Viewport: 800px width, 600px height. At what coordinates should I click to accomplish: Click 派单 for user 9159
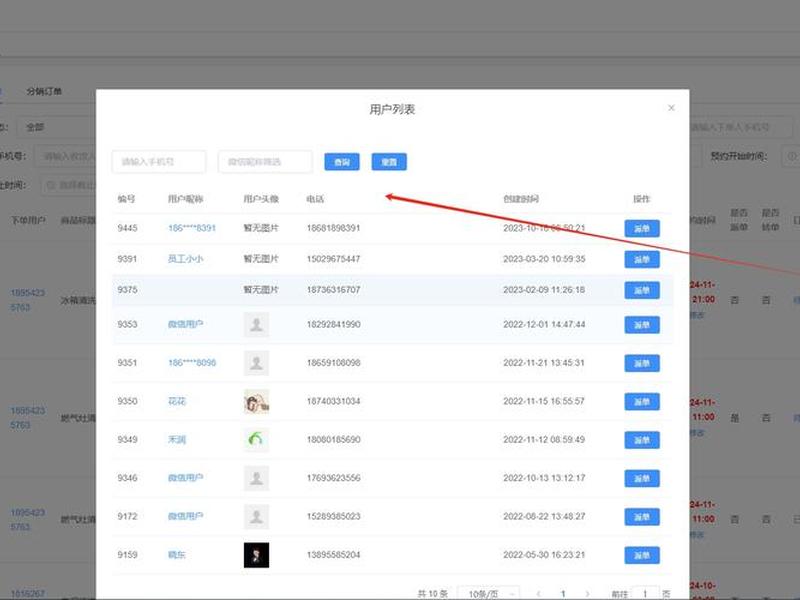tap(642, 555)
